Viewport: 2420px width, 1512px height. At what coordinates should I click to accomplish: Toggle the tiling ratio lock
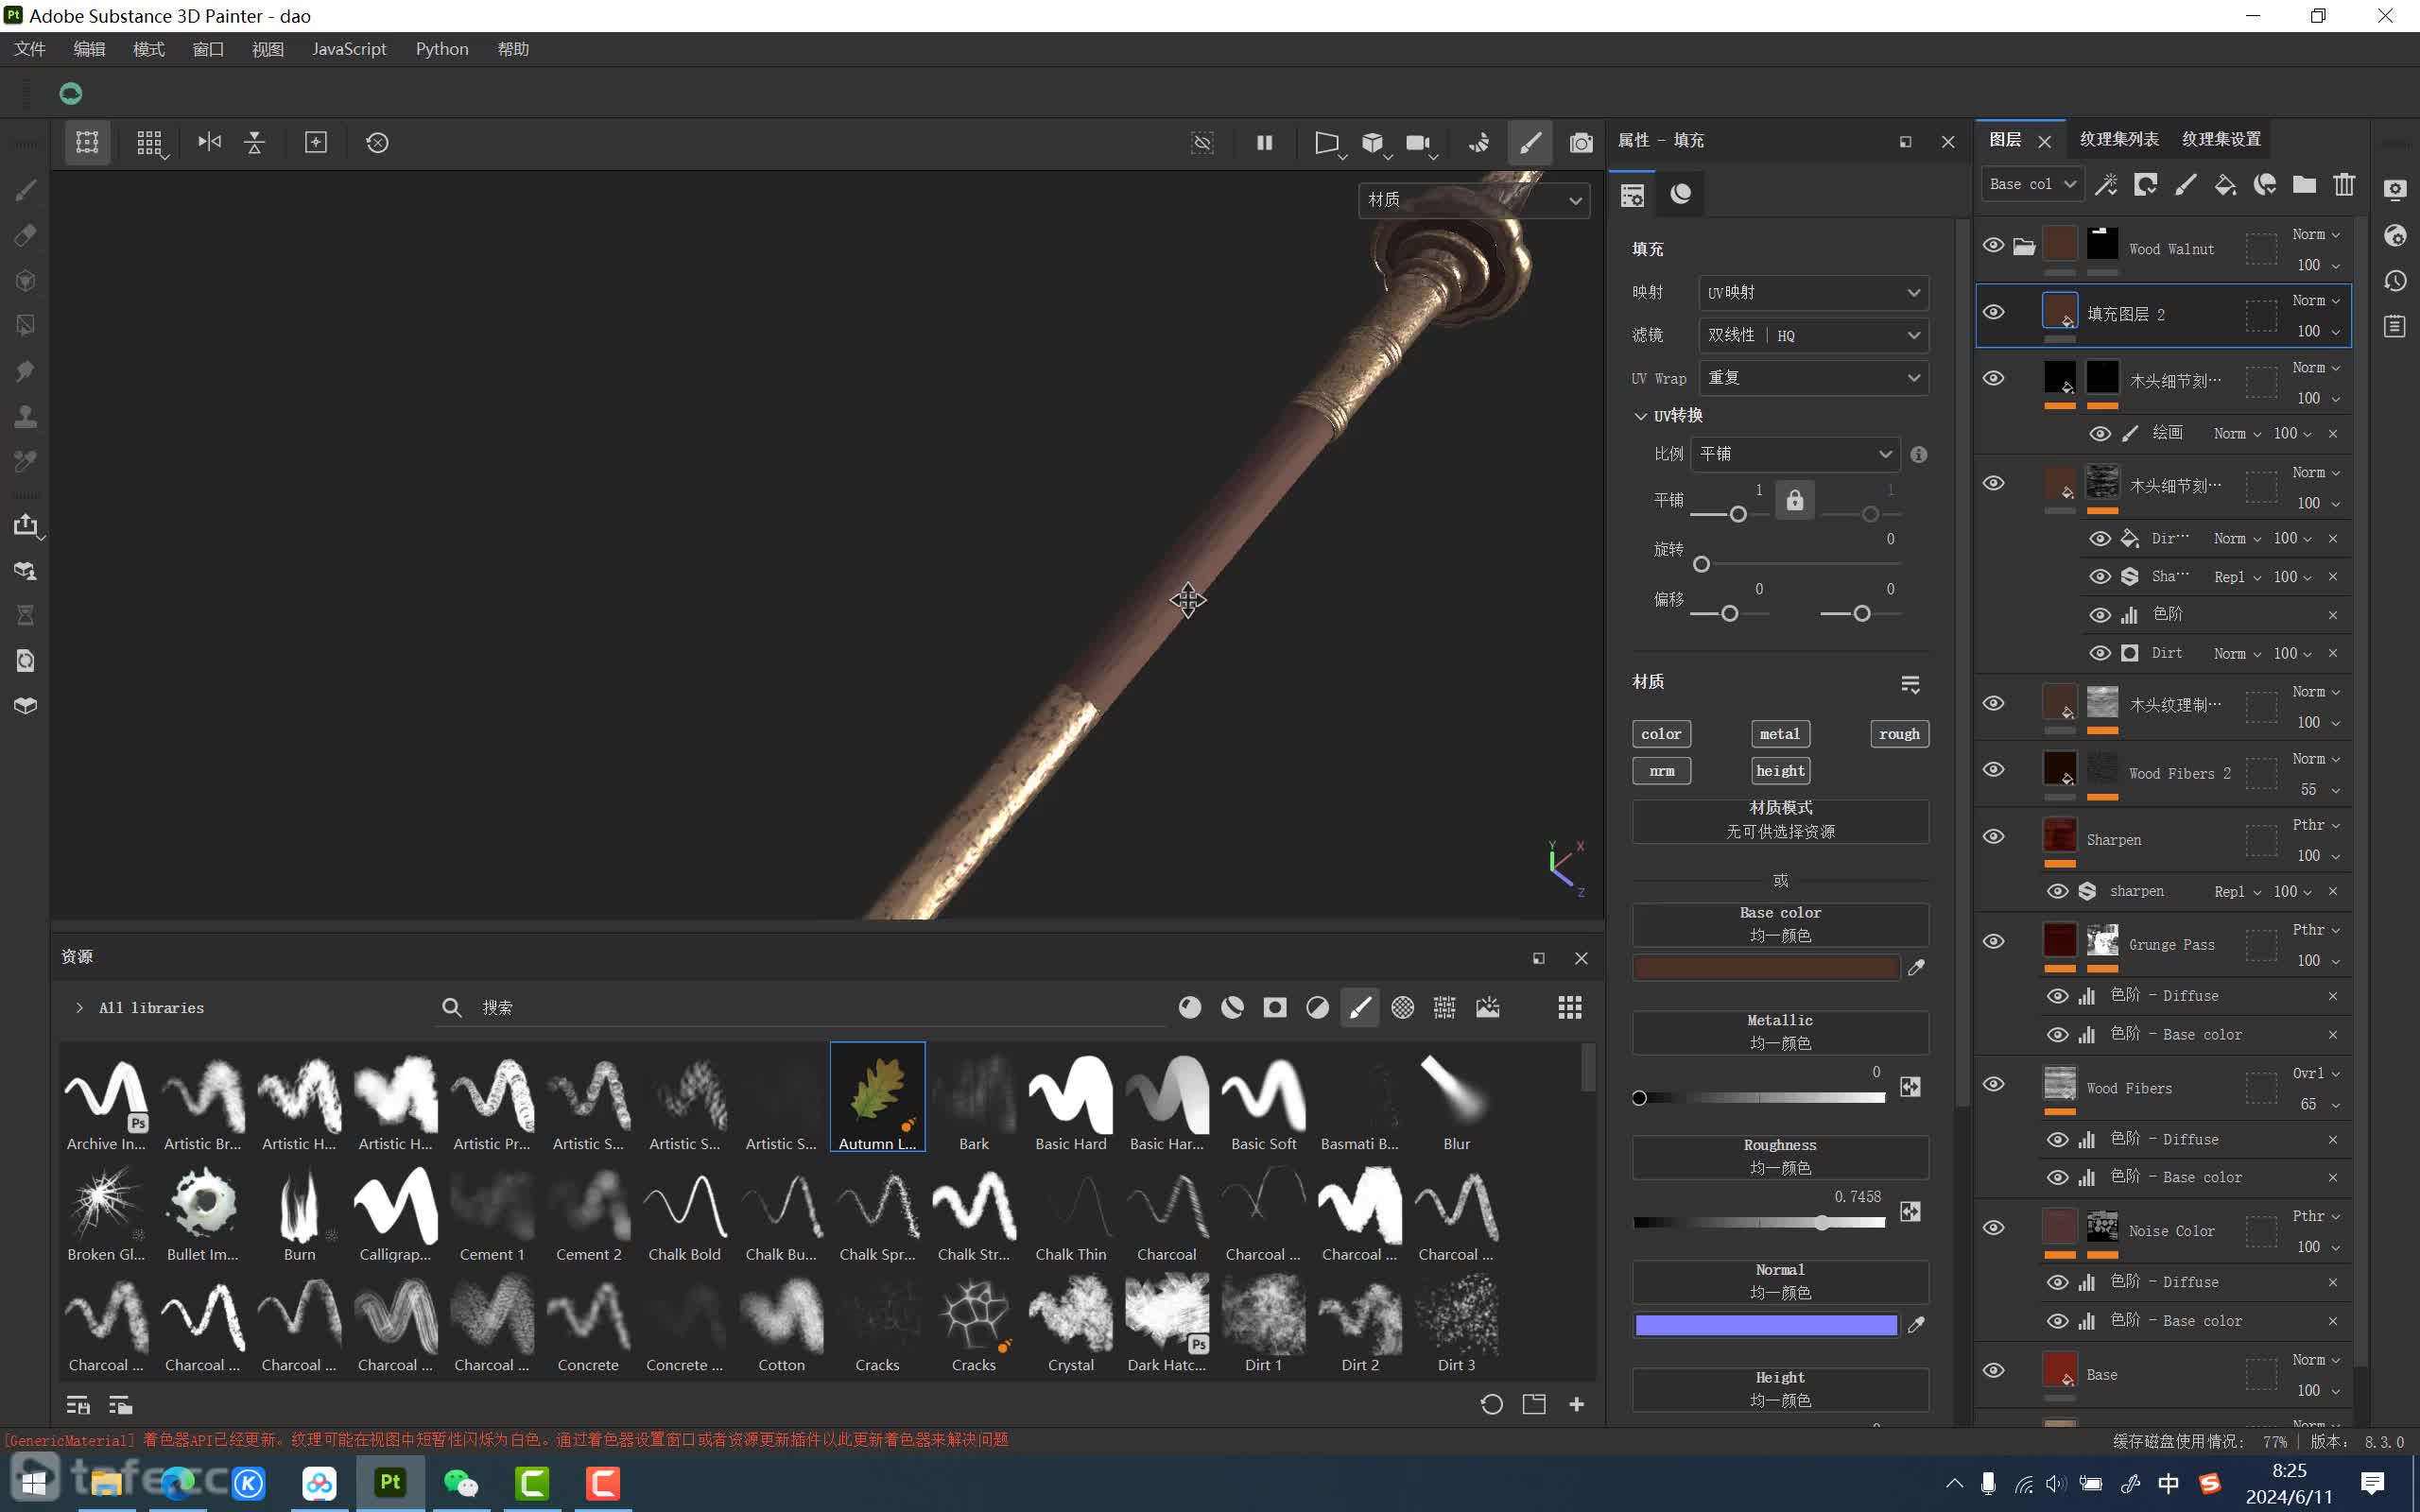pos(1795,500)
